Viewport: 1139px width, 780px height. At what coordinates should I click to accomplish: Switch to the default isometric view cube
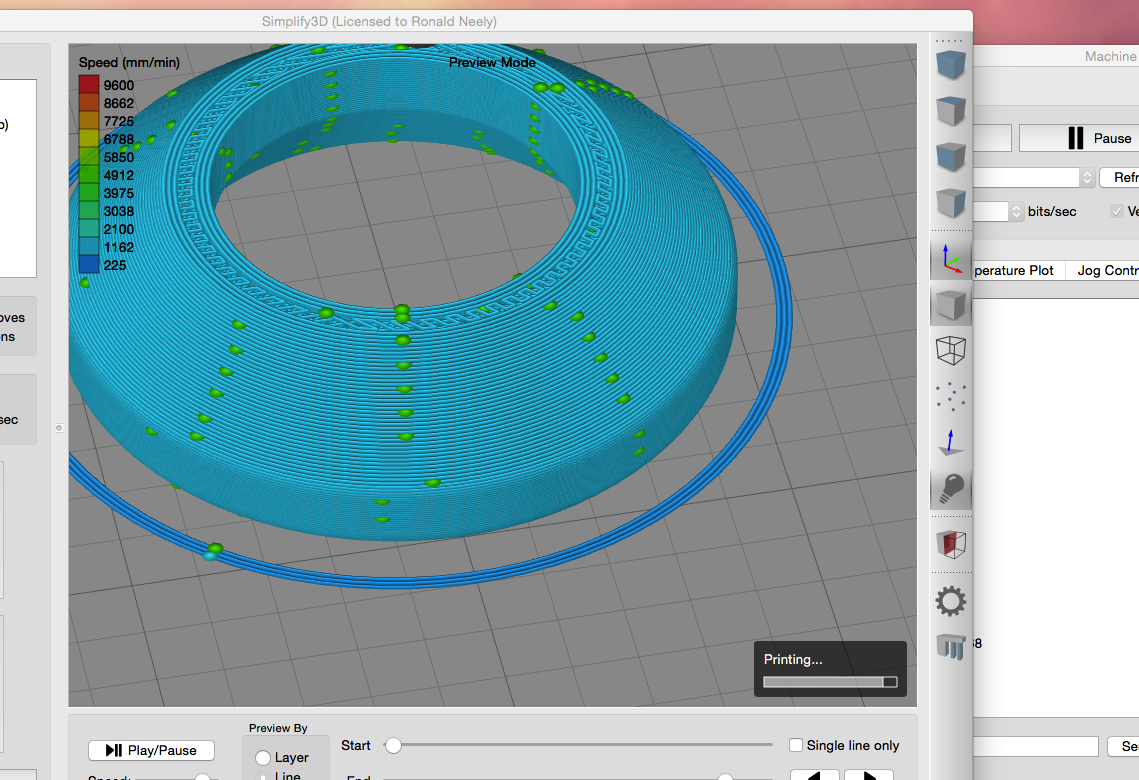pos(950,66)
